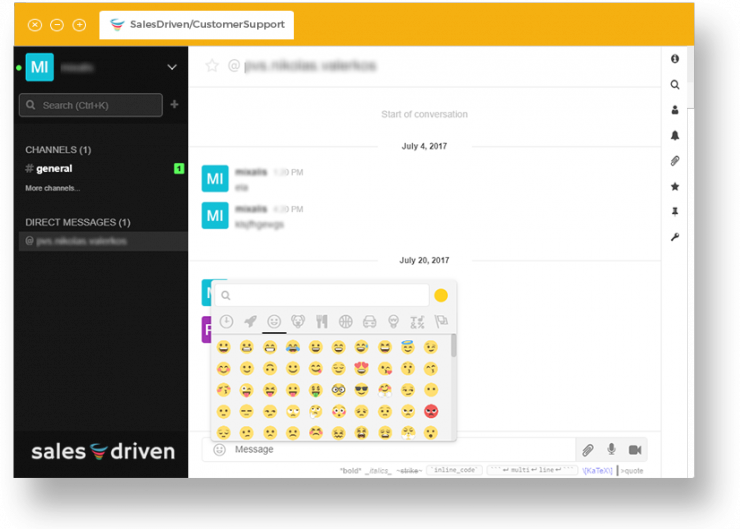740x529 pixels.
Task: Expand user account menu chevron
Action: (x=172, y=67)
